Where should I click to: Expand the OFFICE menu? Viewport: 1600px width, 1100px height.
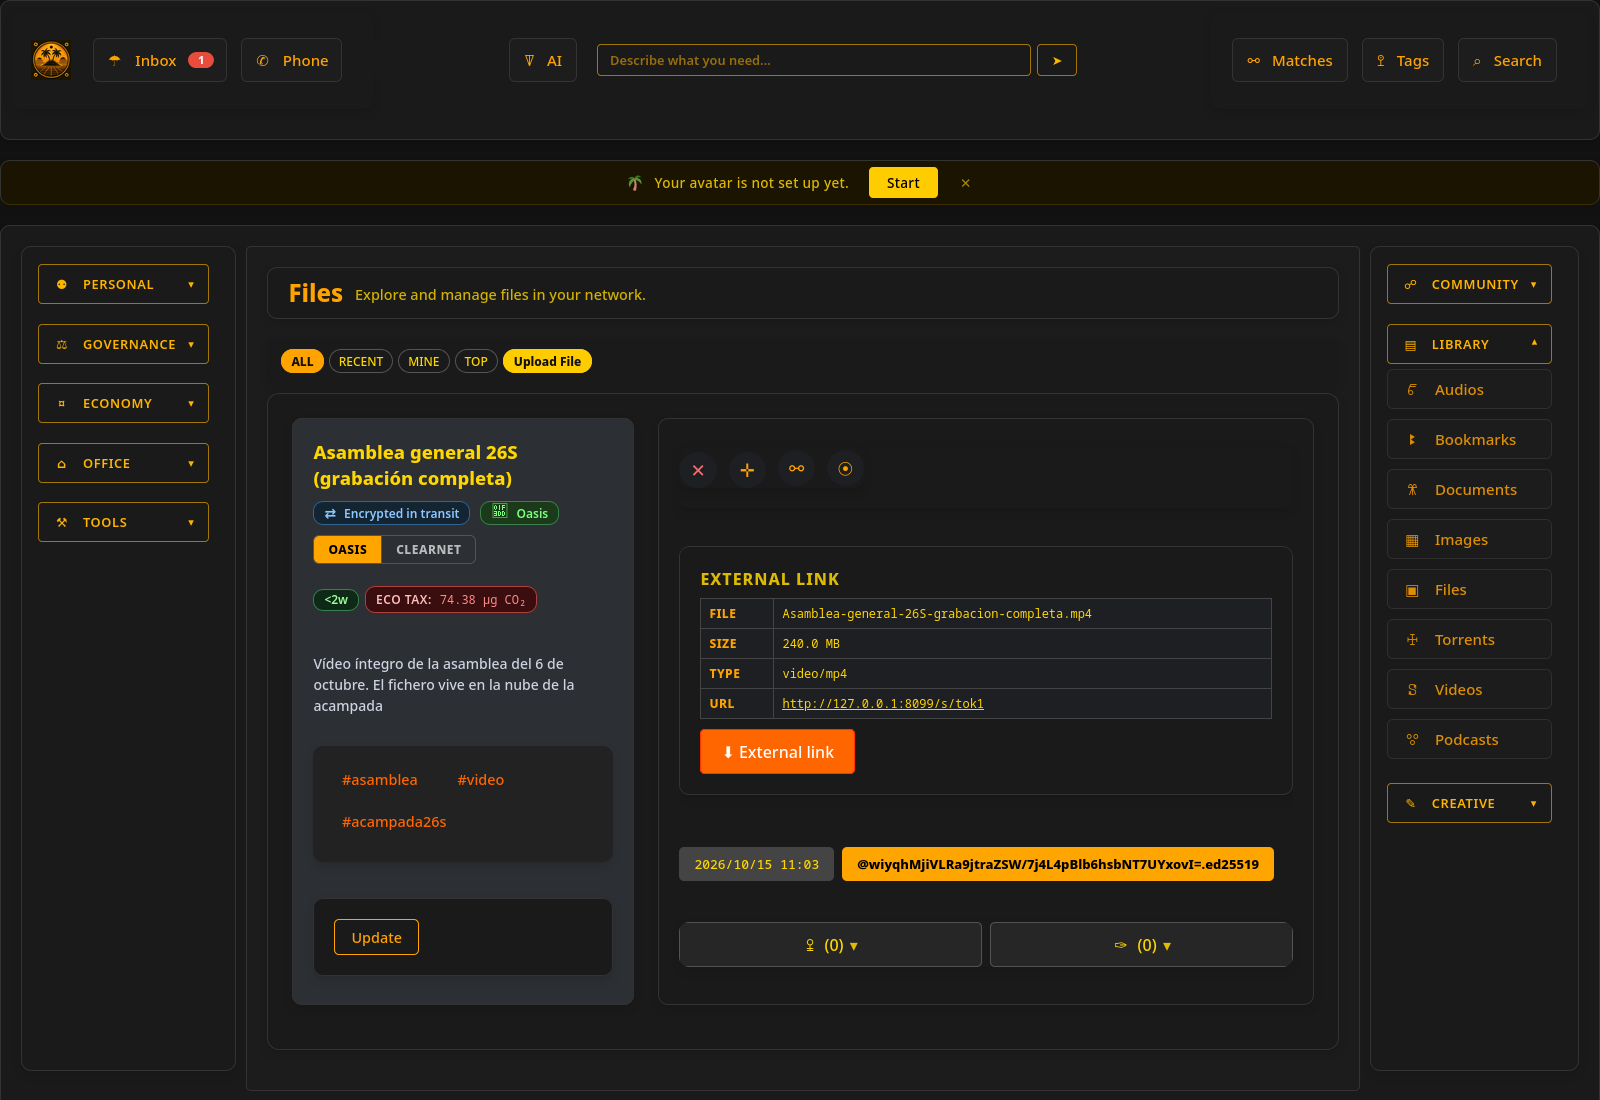pos(123,463)
